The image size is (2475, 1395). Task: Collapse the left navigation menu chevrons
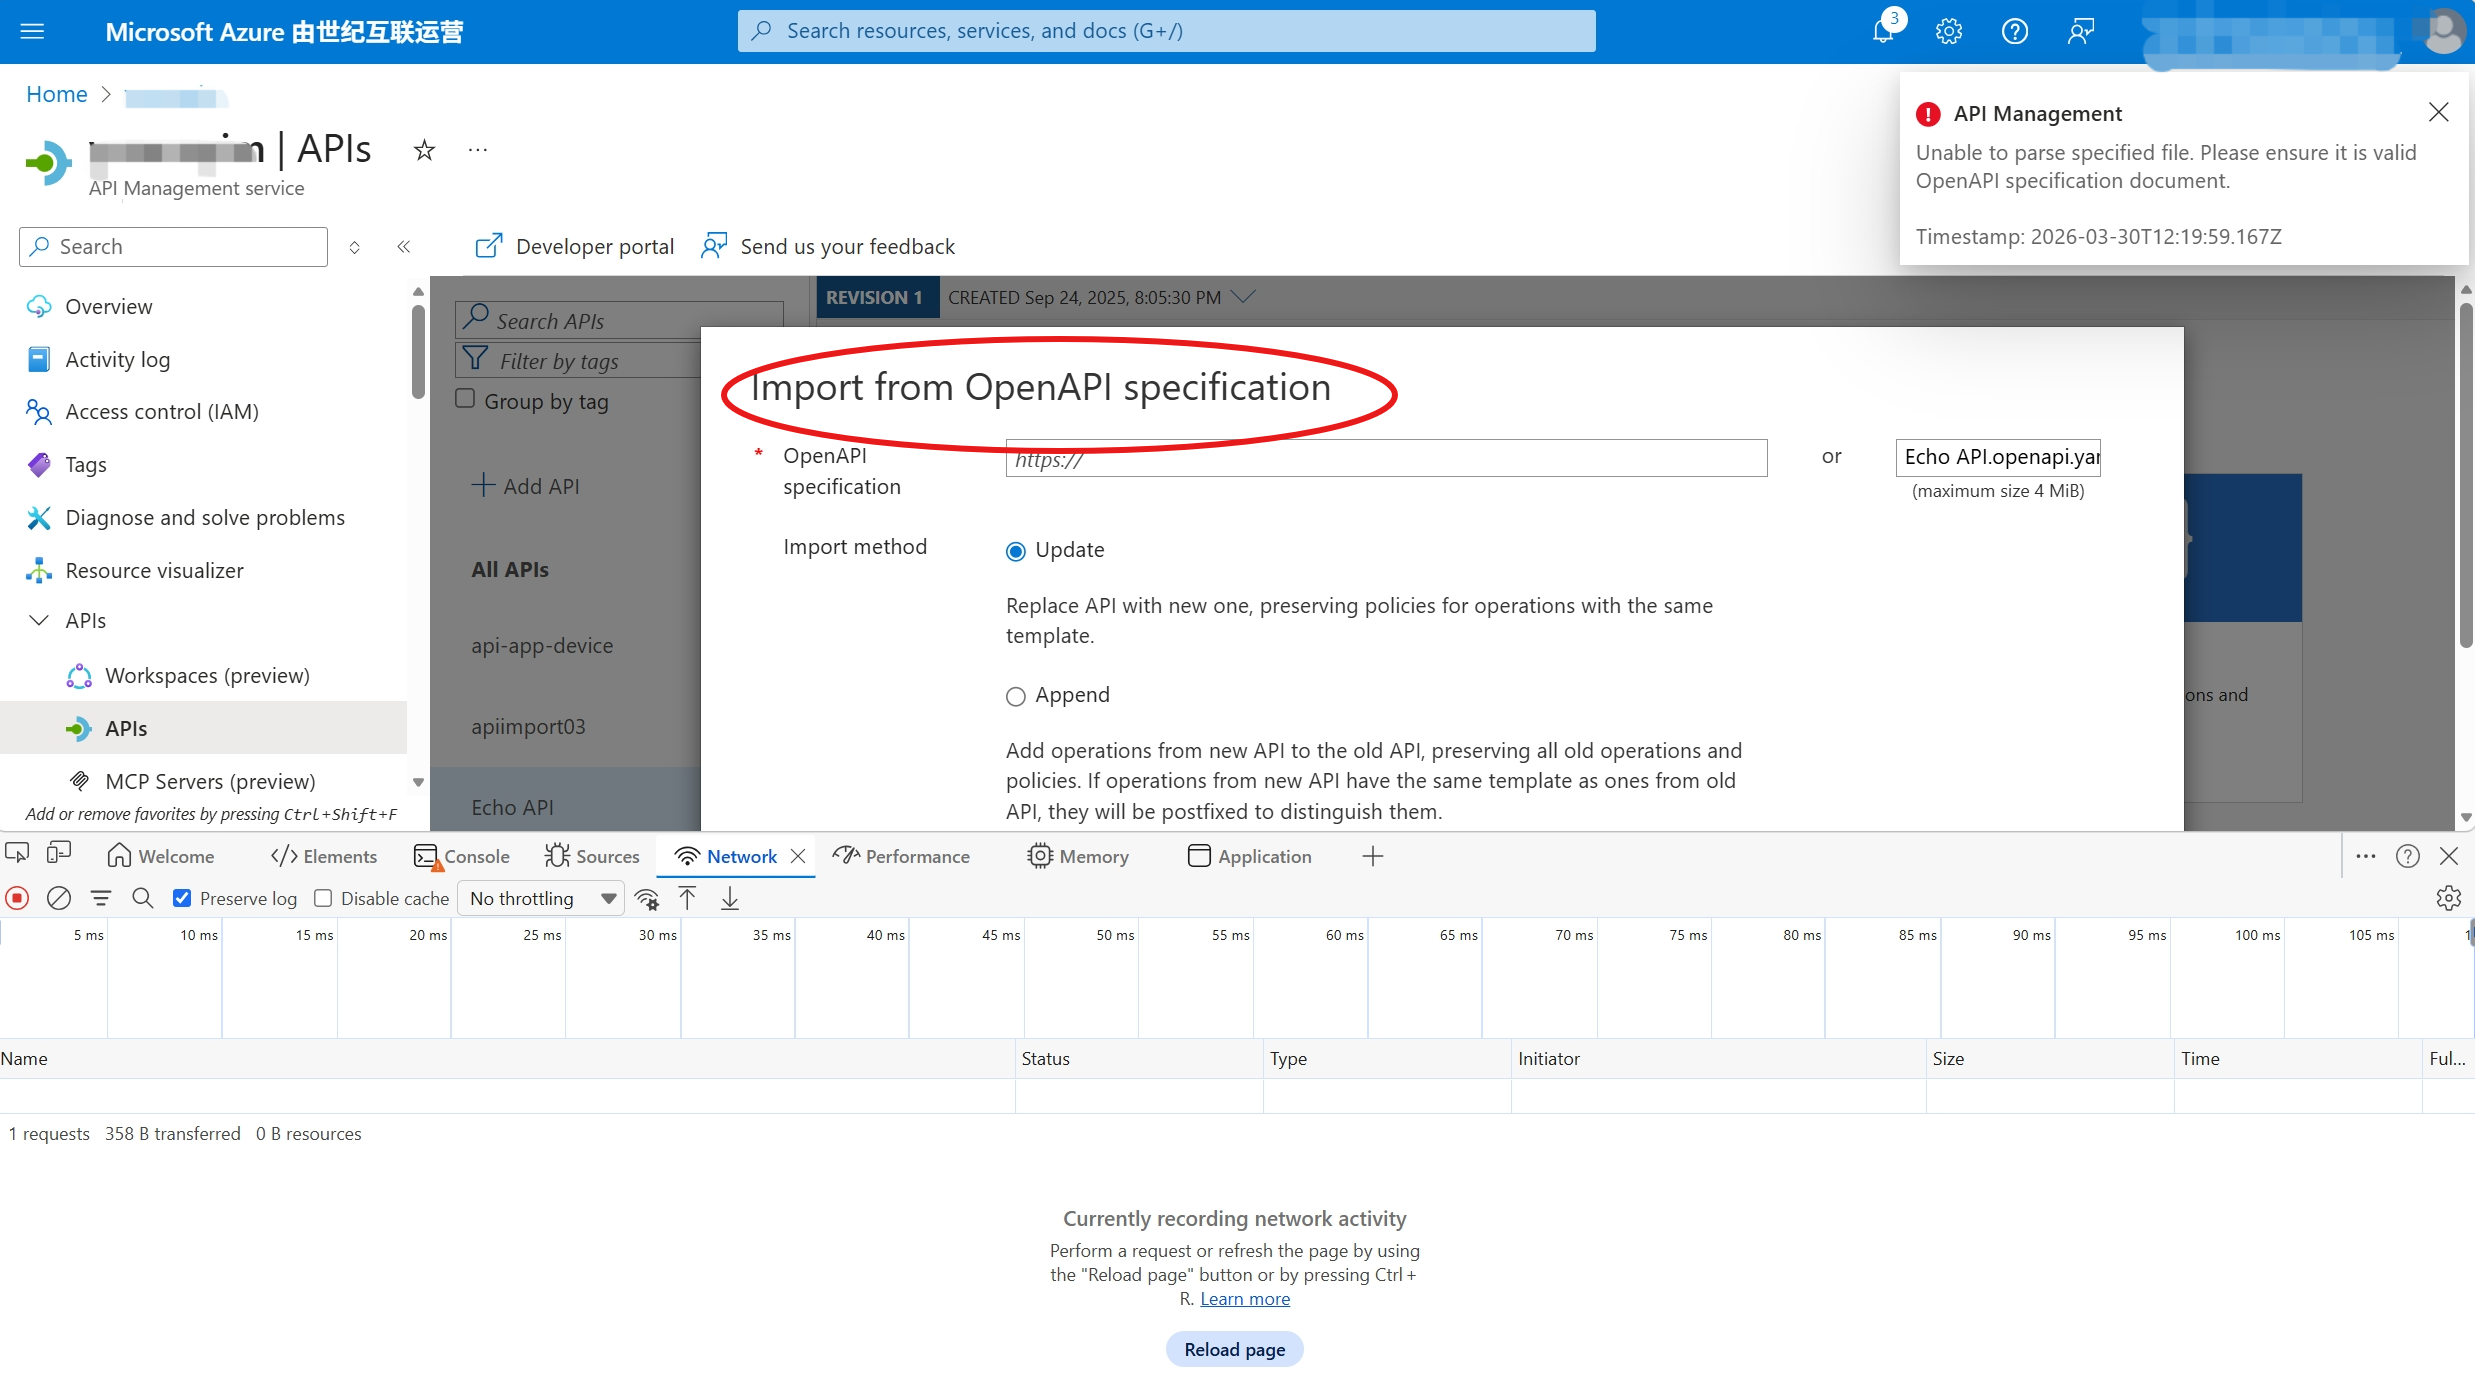[404, 247]
